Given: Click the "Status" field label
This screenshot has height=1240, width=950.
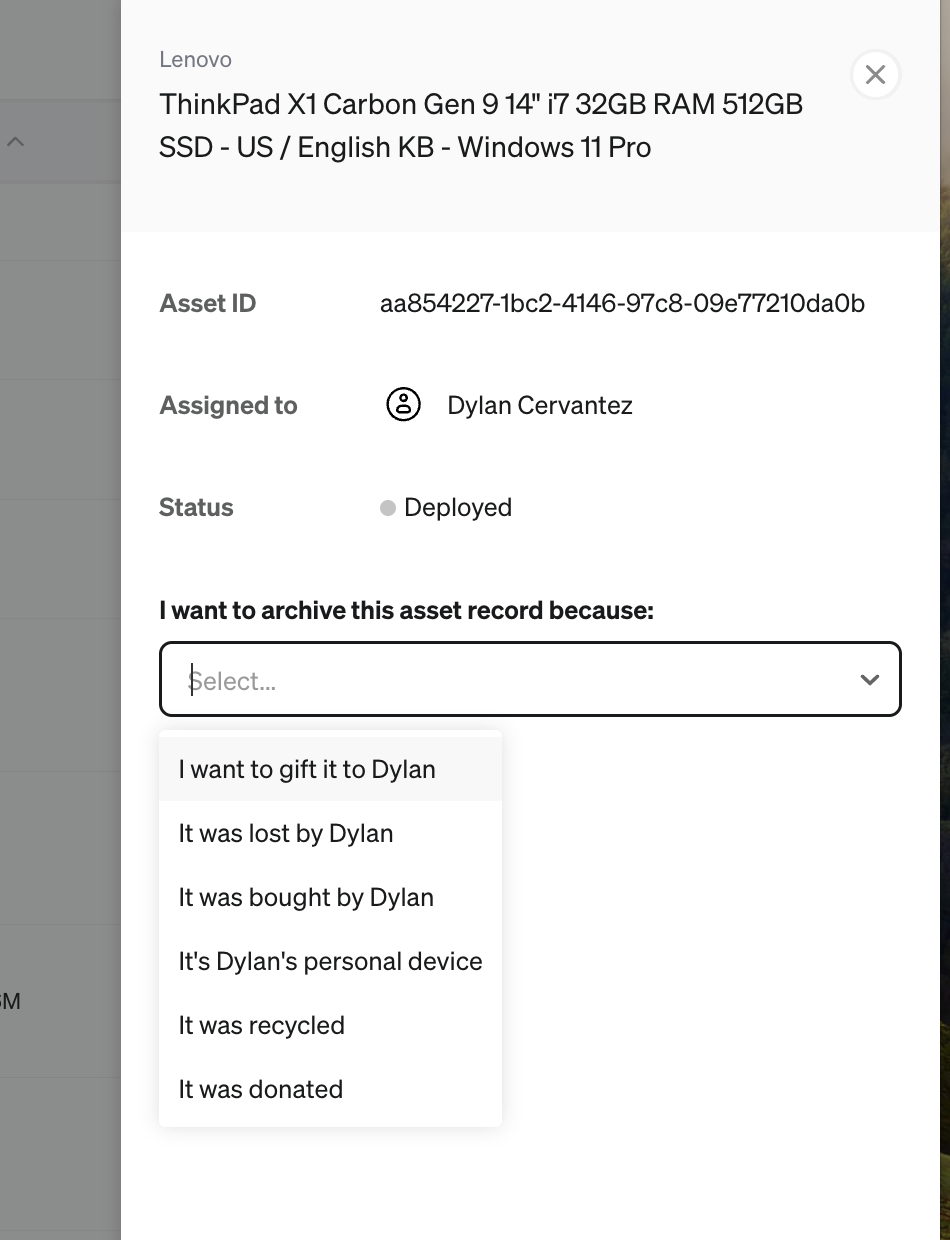Looking at the screenshot, I should (x=196, y=507).
